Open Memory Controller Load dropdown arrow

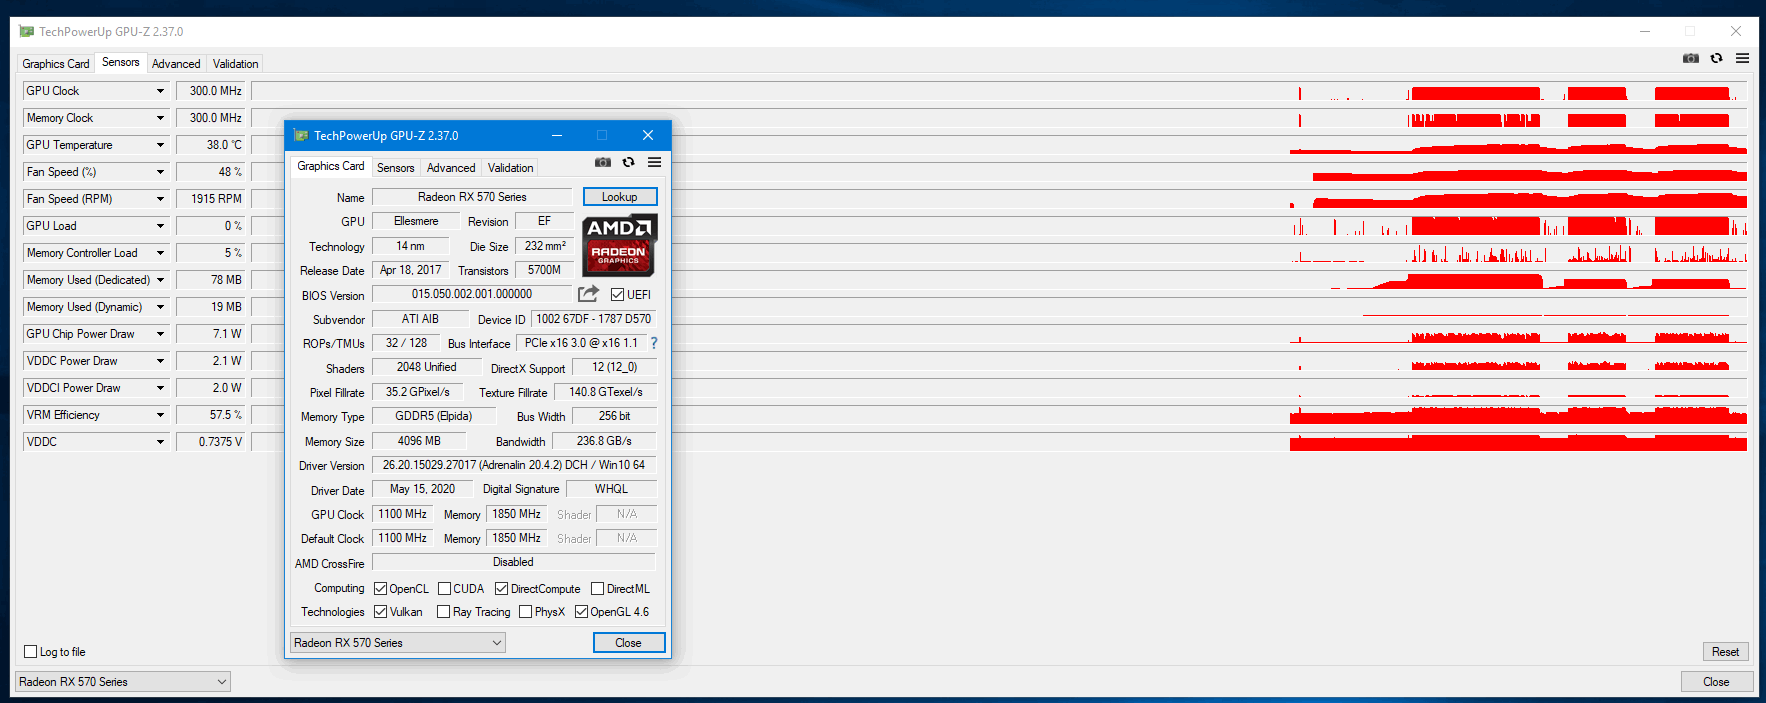160,253
